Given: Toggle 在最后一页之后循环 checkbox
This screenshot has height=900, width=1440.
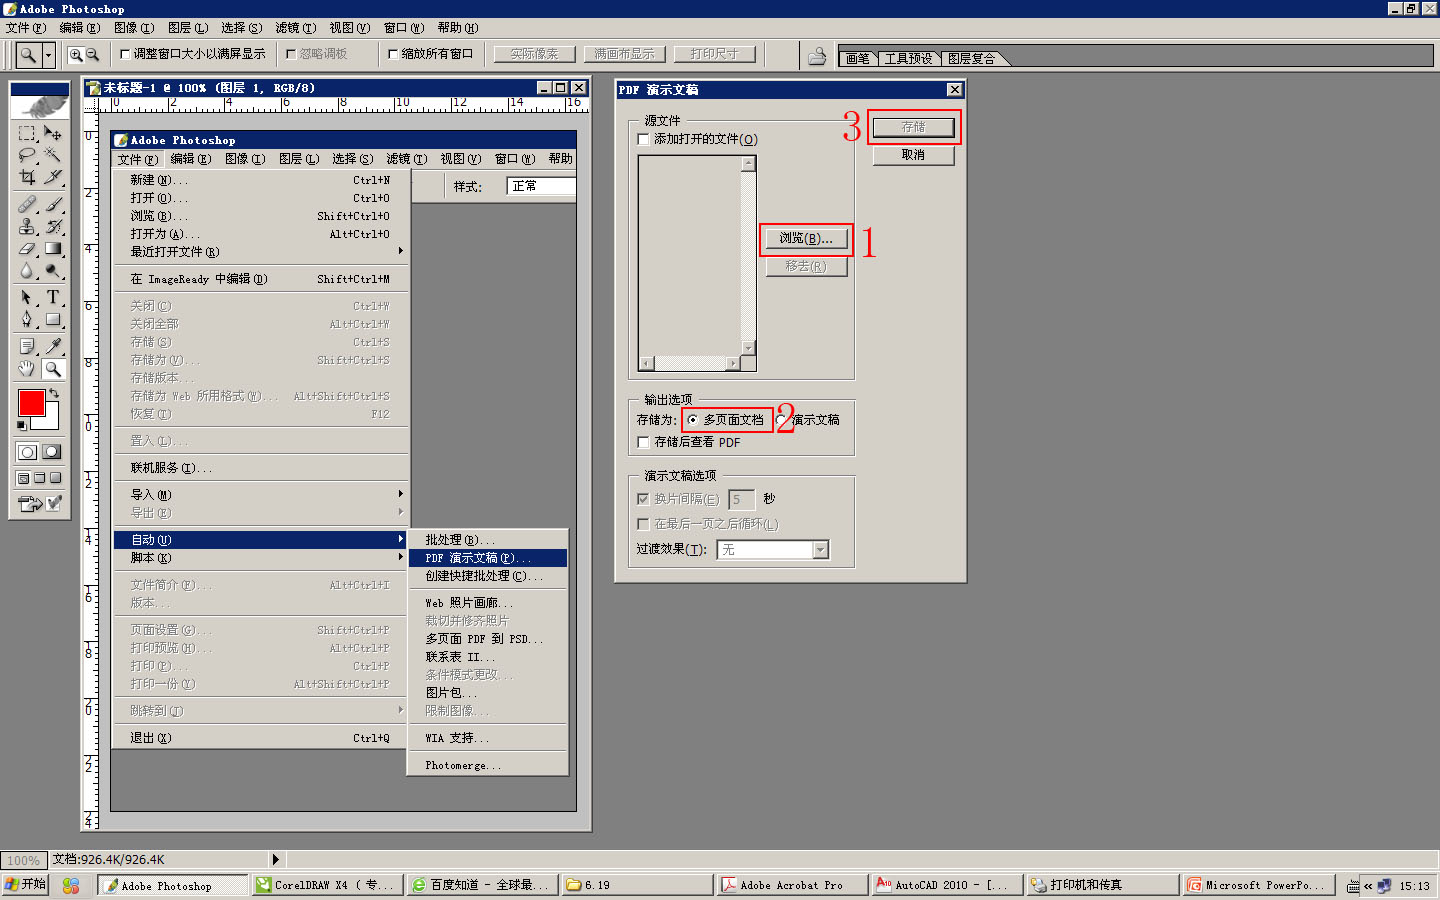Looking at the screenshot, I should [643, 523].
